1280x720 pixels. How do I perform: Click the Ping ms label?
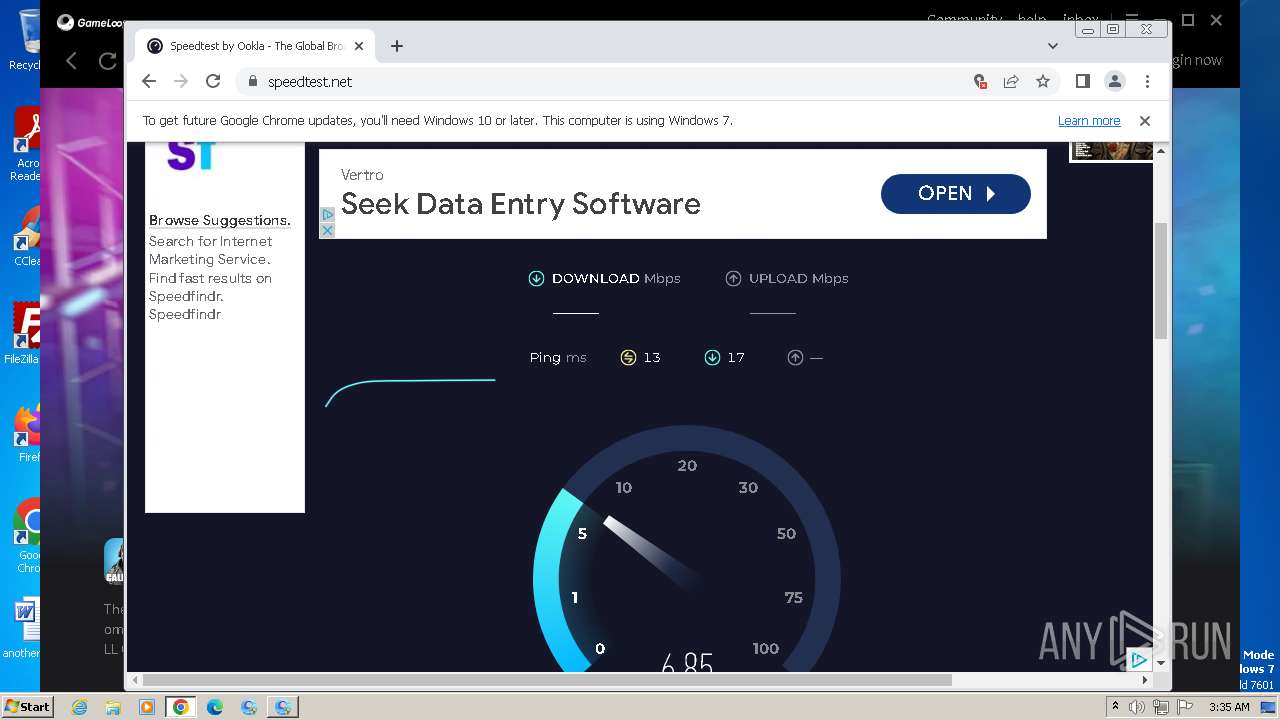pyautogui.click(x=558, y=358)
